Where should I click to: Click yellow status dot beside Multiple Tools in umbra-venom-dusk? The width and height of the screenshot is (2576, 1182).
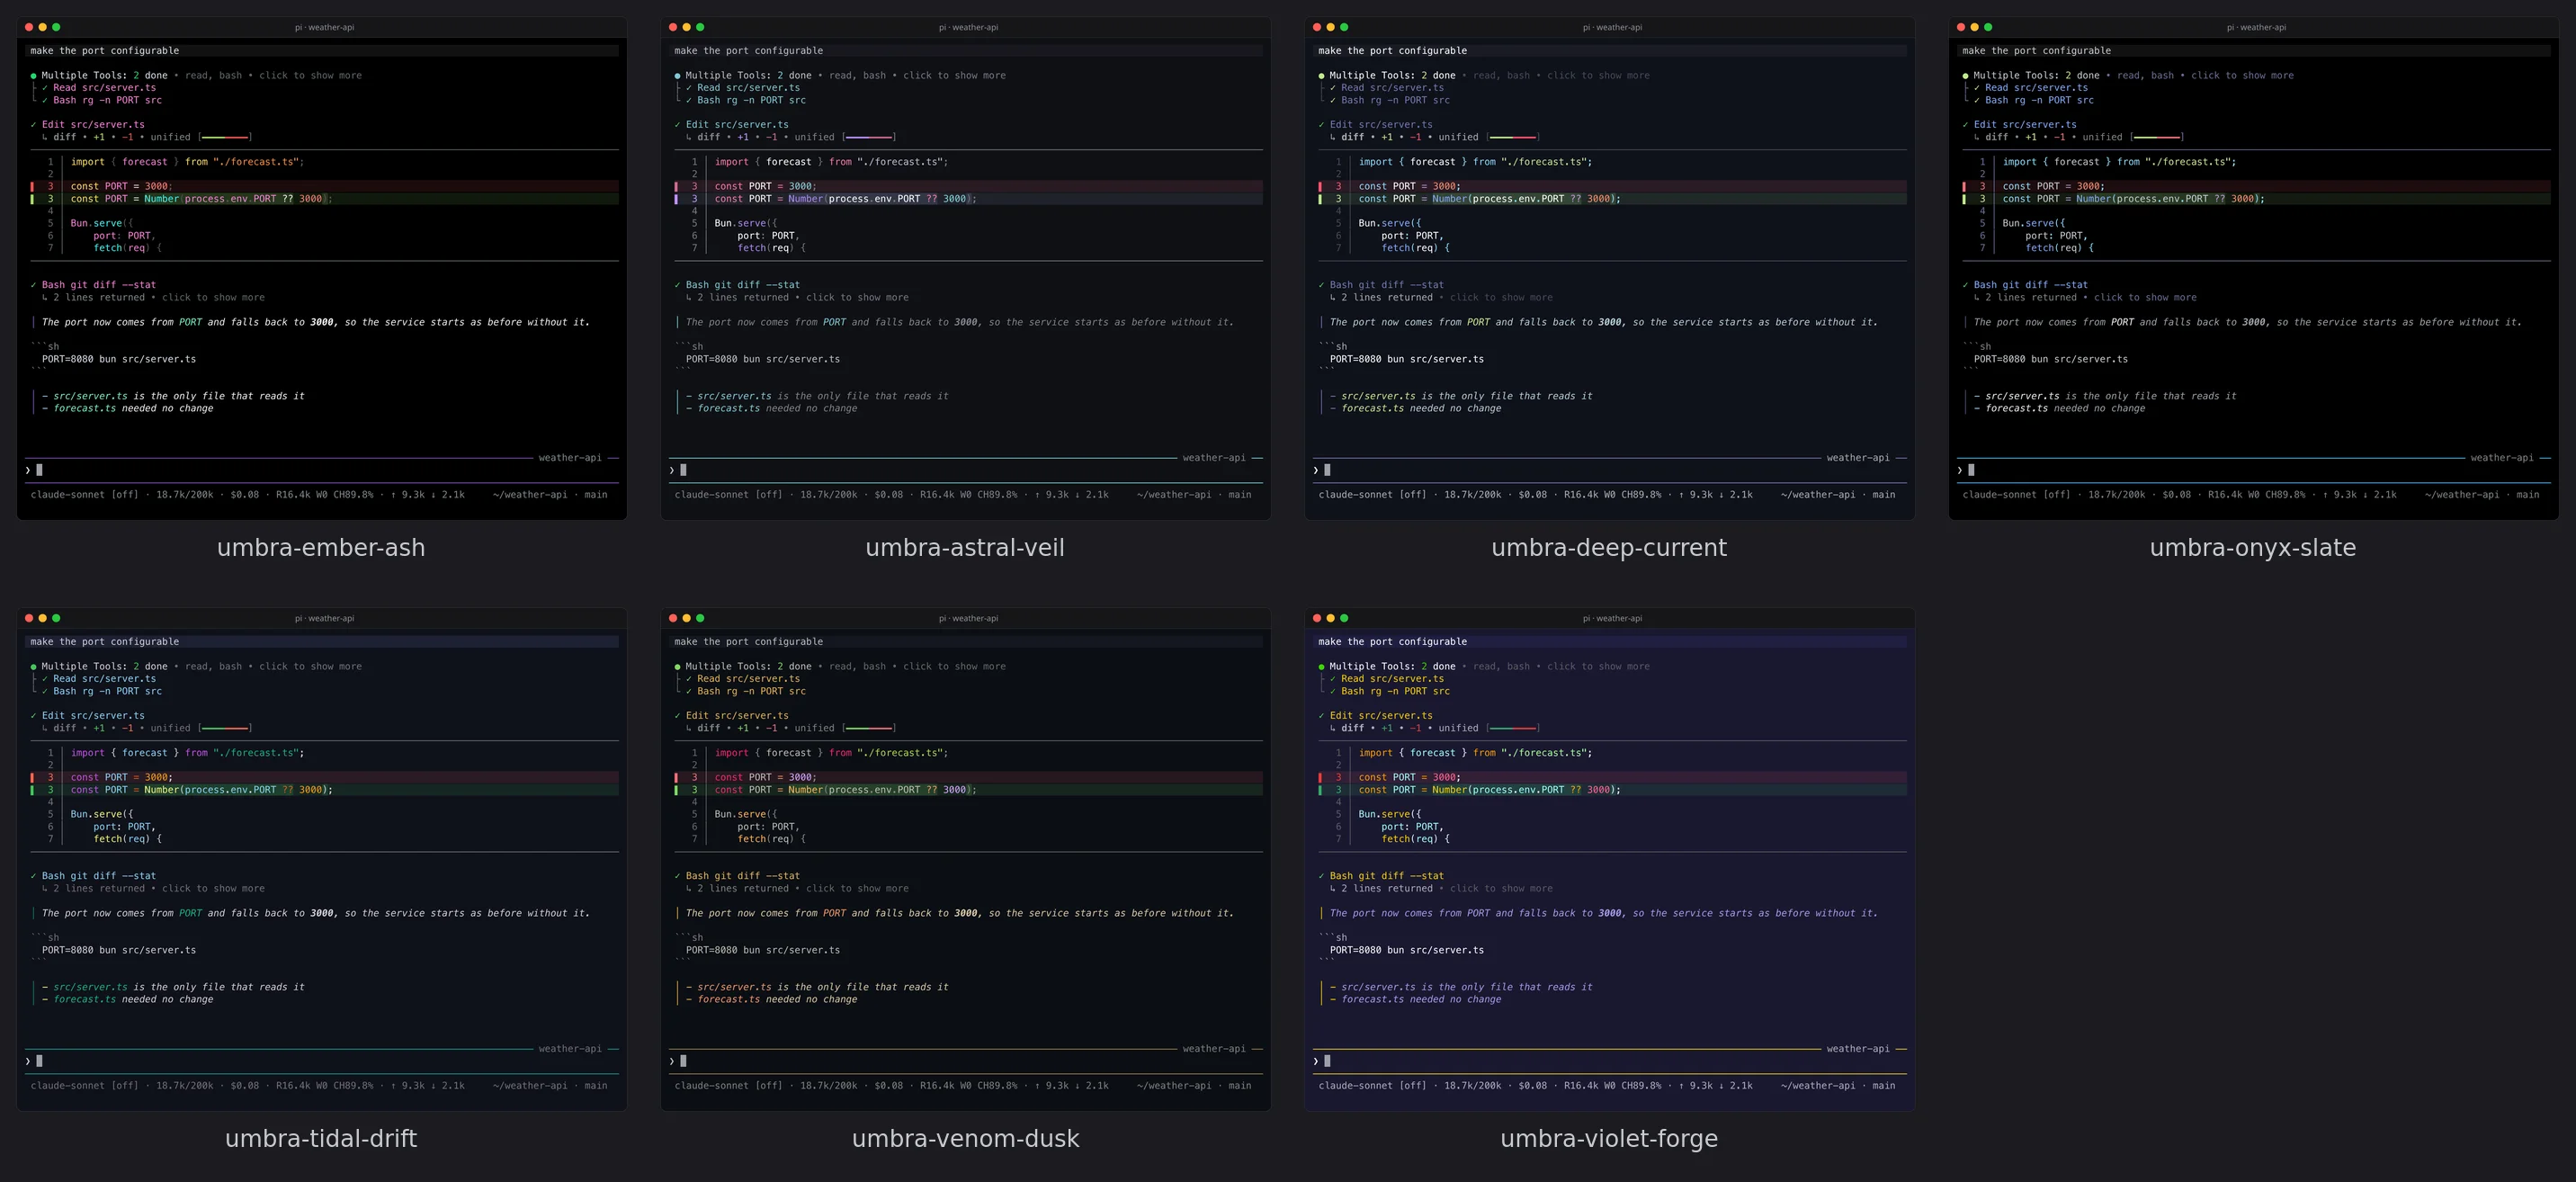tap(677, 667)
